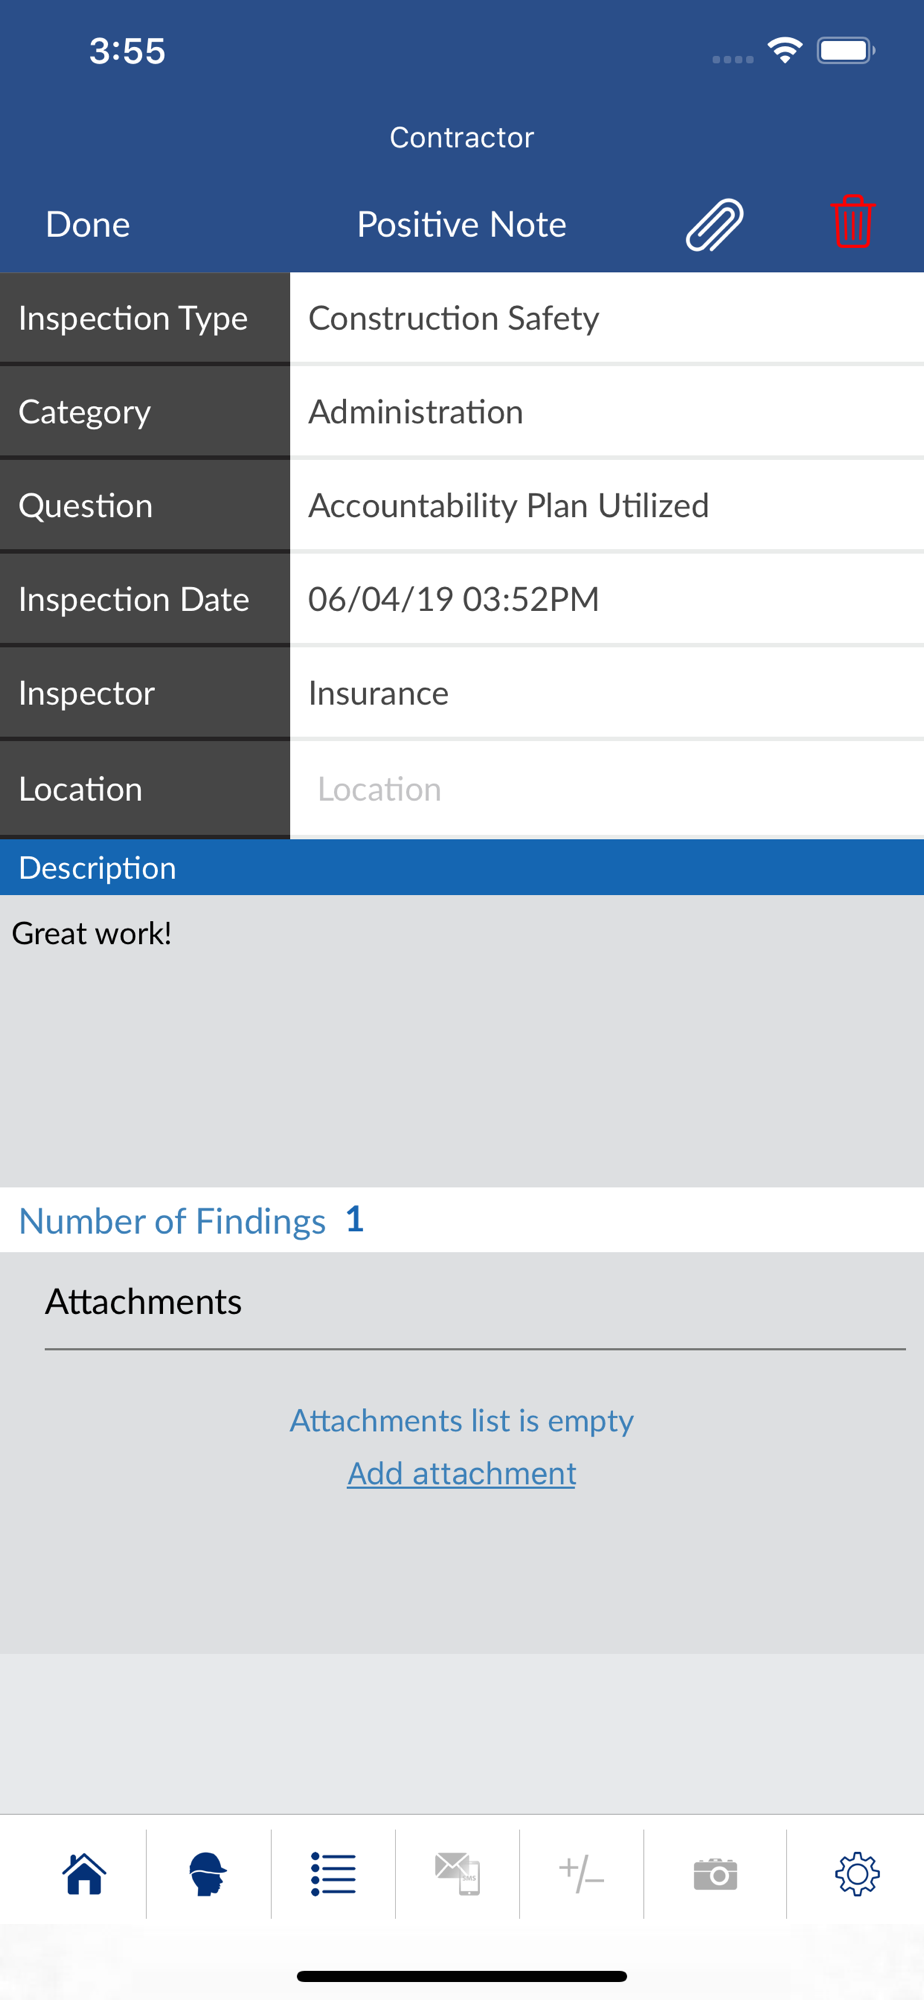Tap the Number of Findings value
This screenshot has width=924, height=2000.
pos(355,1220)
